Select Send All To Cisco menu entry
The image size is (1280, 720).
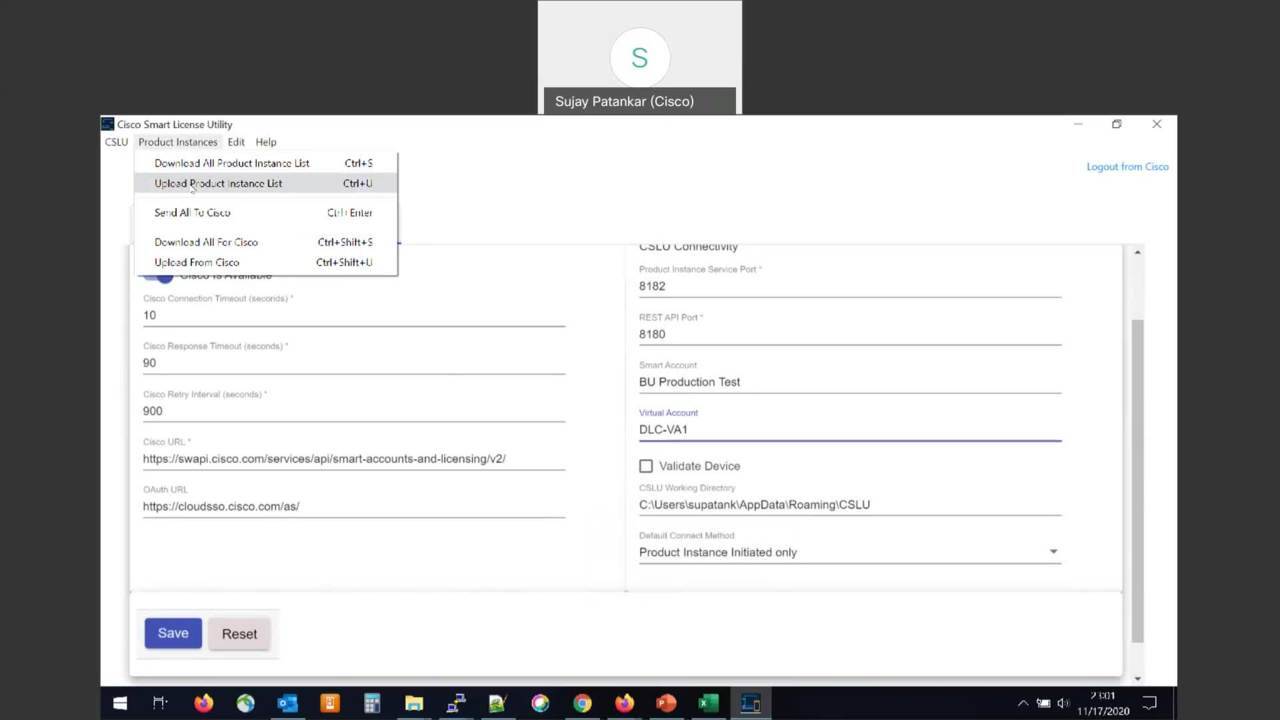click(192, 212)
